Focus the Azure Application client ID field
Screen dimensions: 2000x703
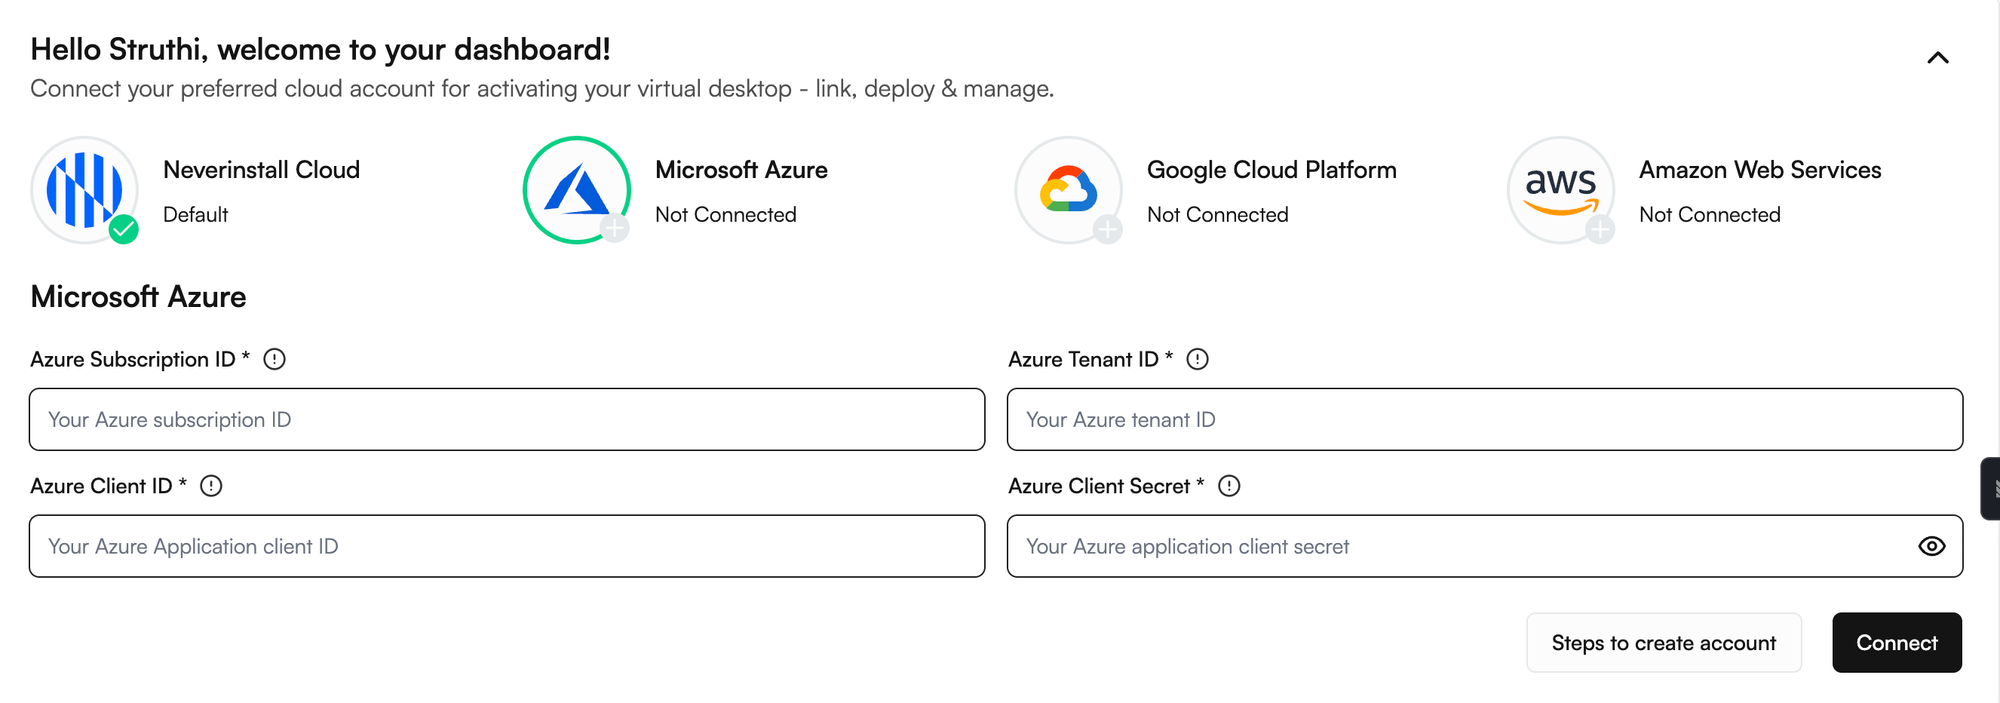(x=506, y=546)
